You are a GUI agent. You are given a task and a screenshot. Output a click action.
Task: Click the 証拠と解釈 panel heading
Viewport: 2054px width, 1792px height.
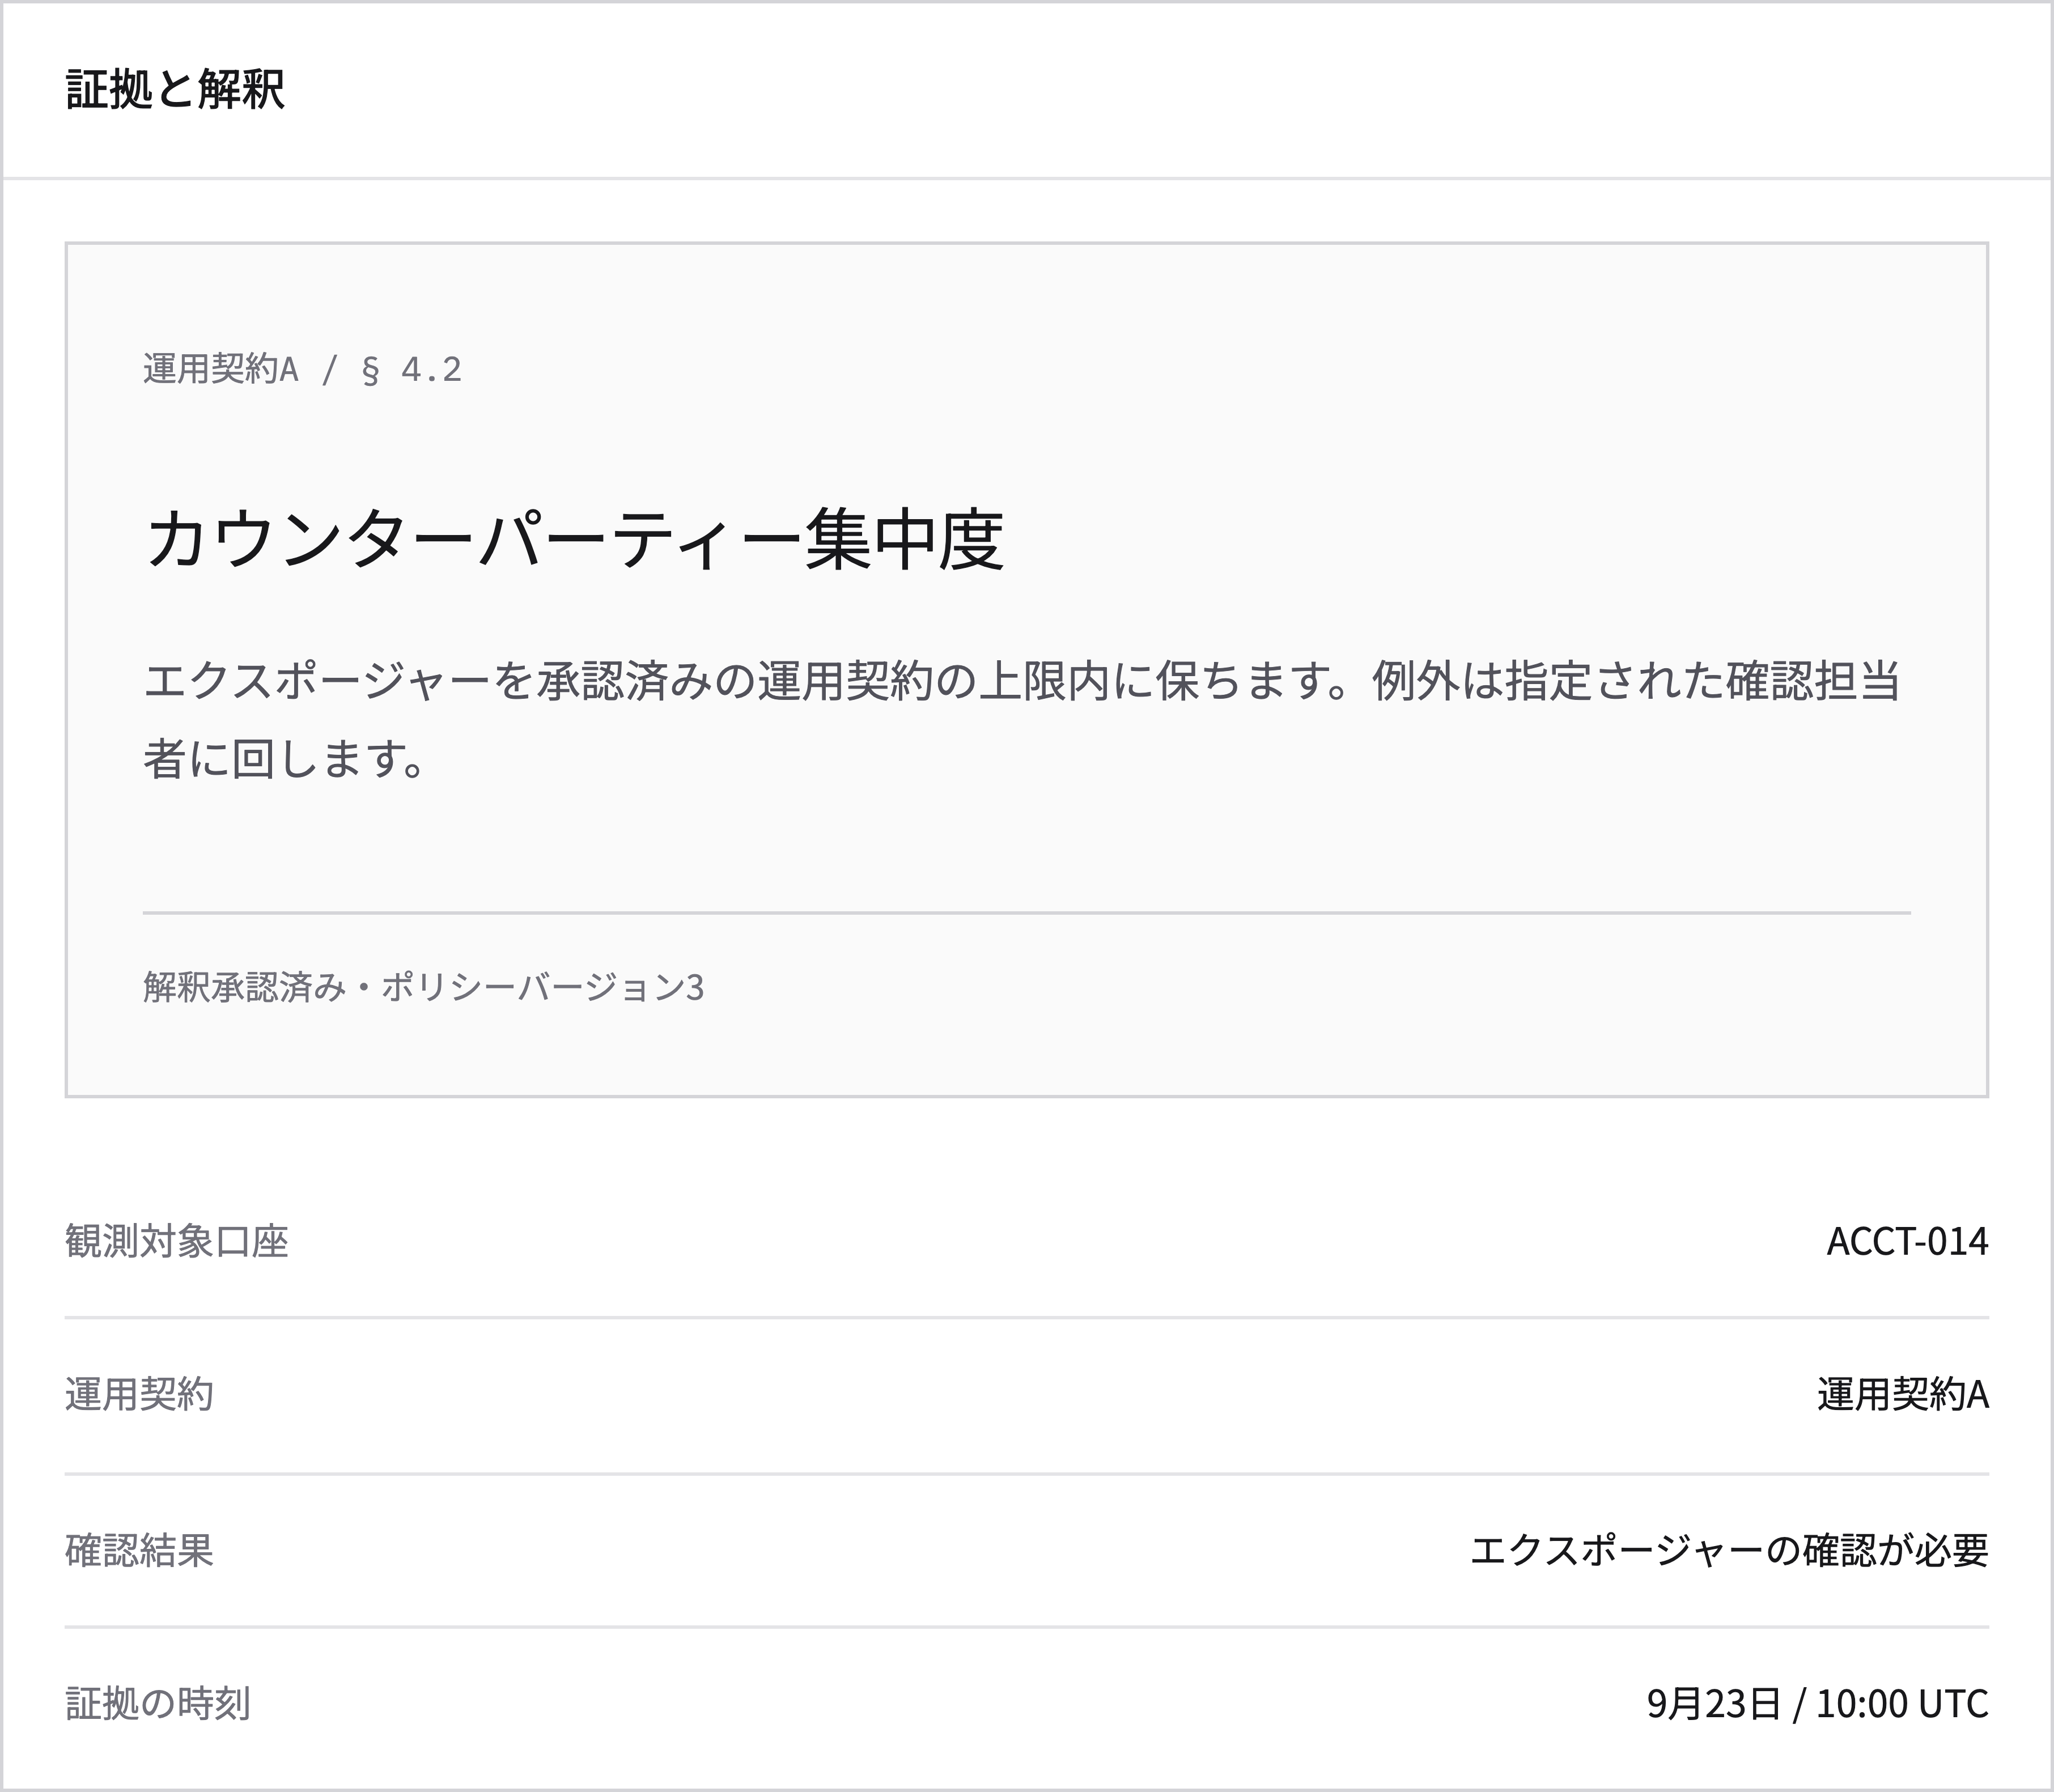pos(175,90)
